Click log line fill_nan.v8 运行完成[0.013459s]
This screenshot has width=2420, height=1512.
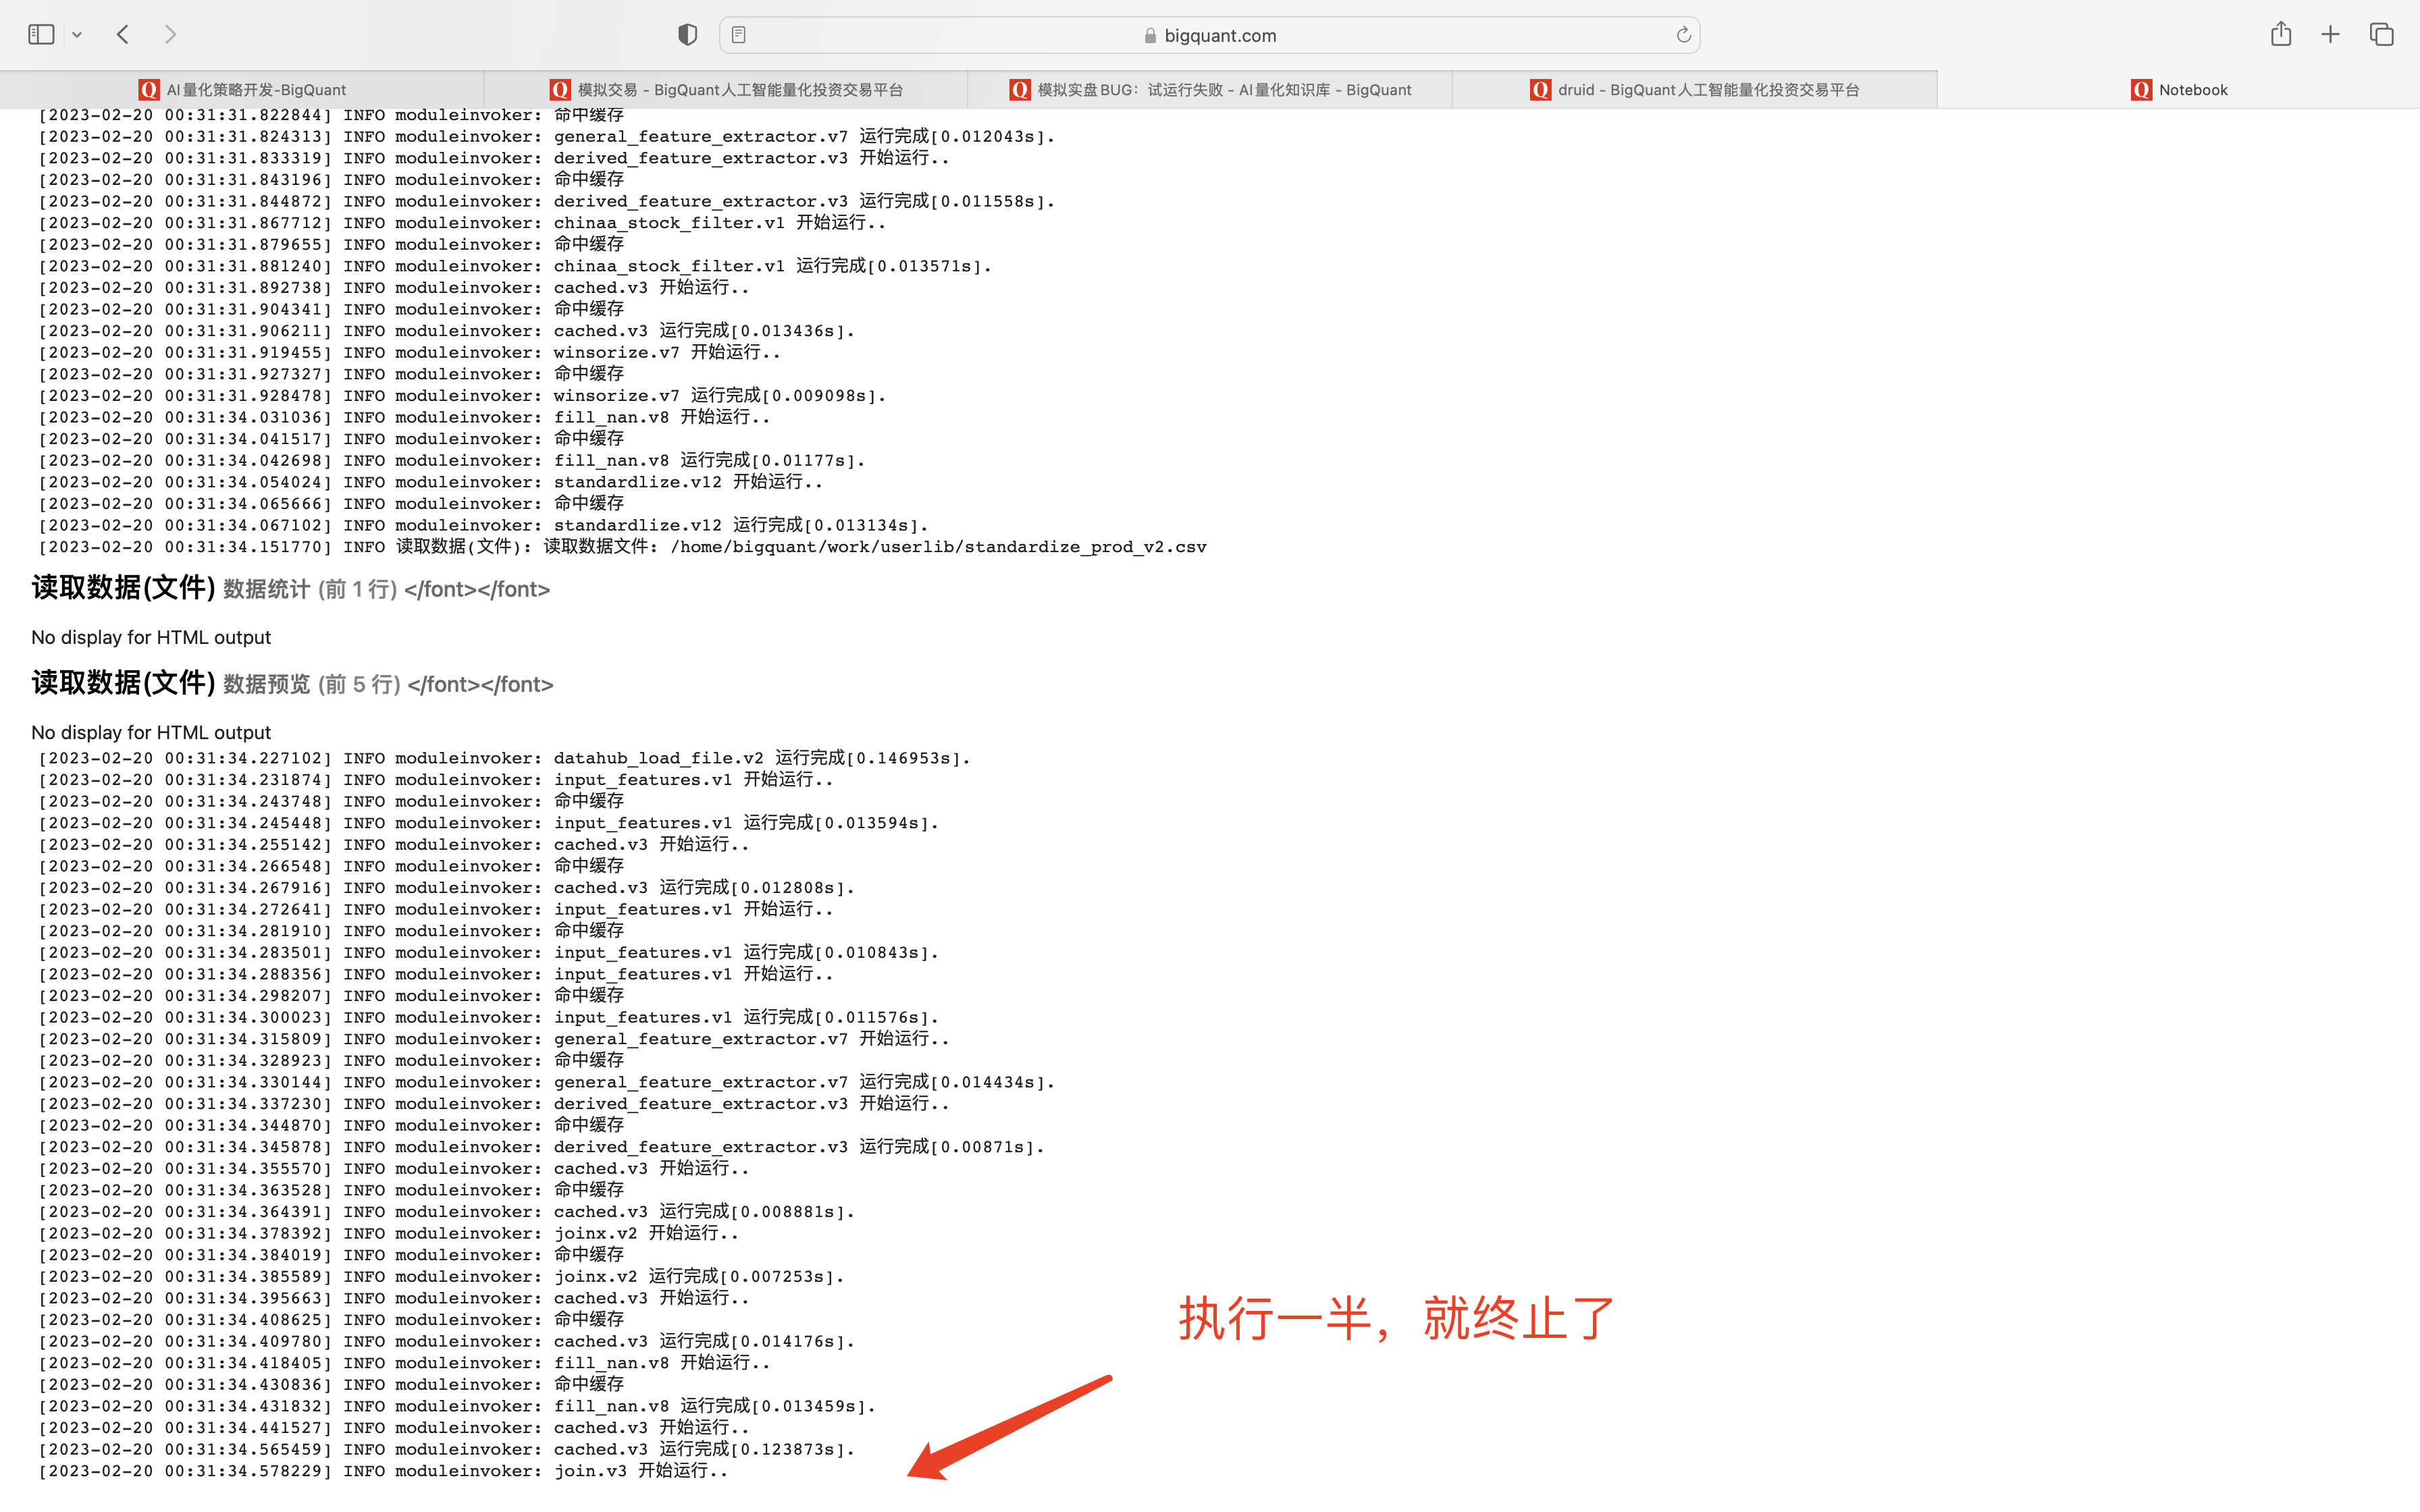(457, 1406)
